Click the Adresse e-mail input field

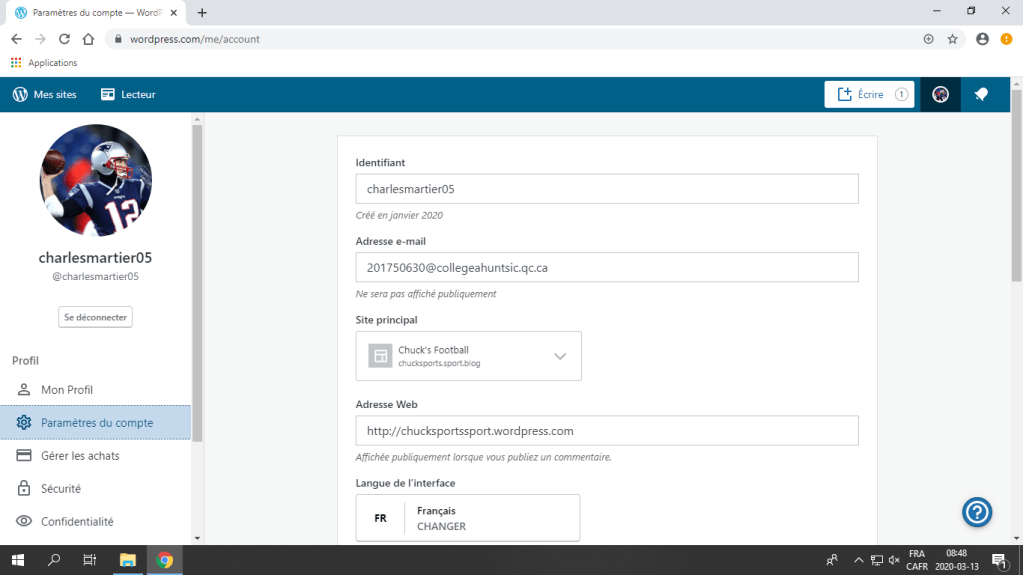tap(606, 267)
